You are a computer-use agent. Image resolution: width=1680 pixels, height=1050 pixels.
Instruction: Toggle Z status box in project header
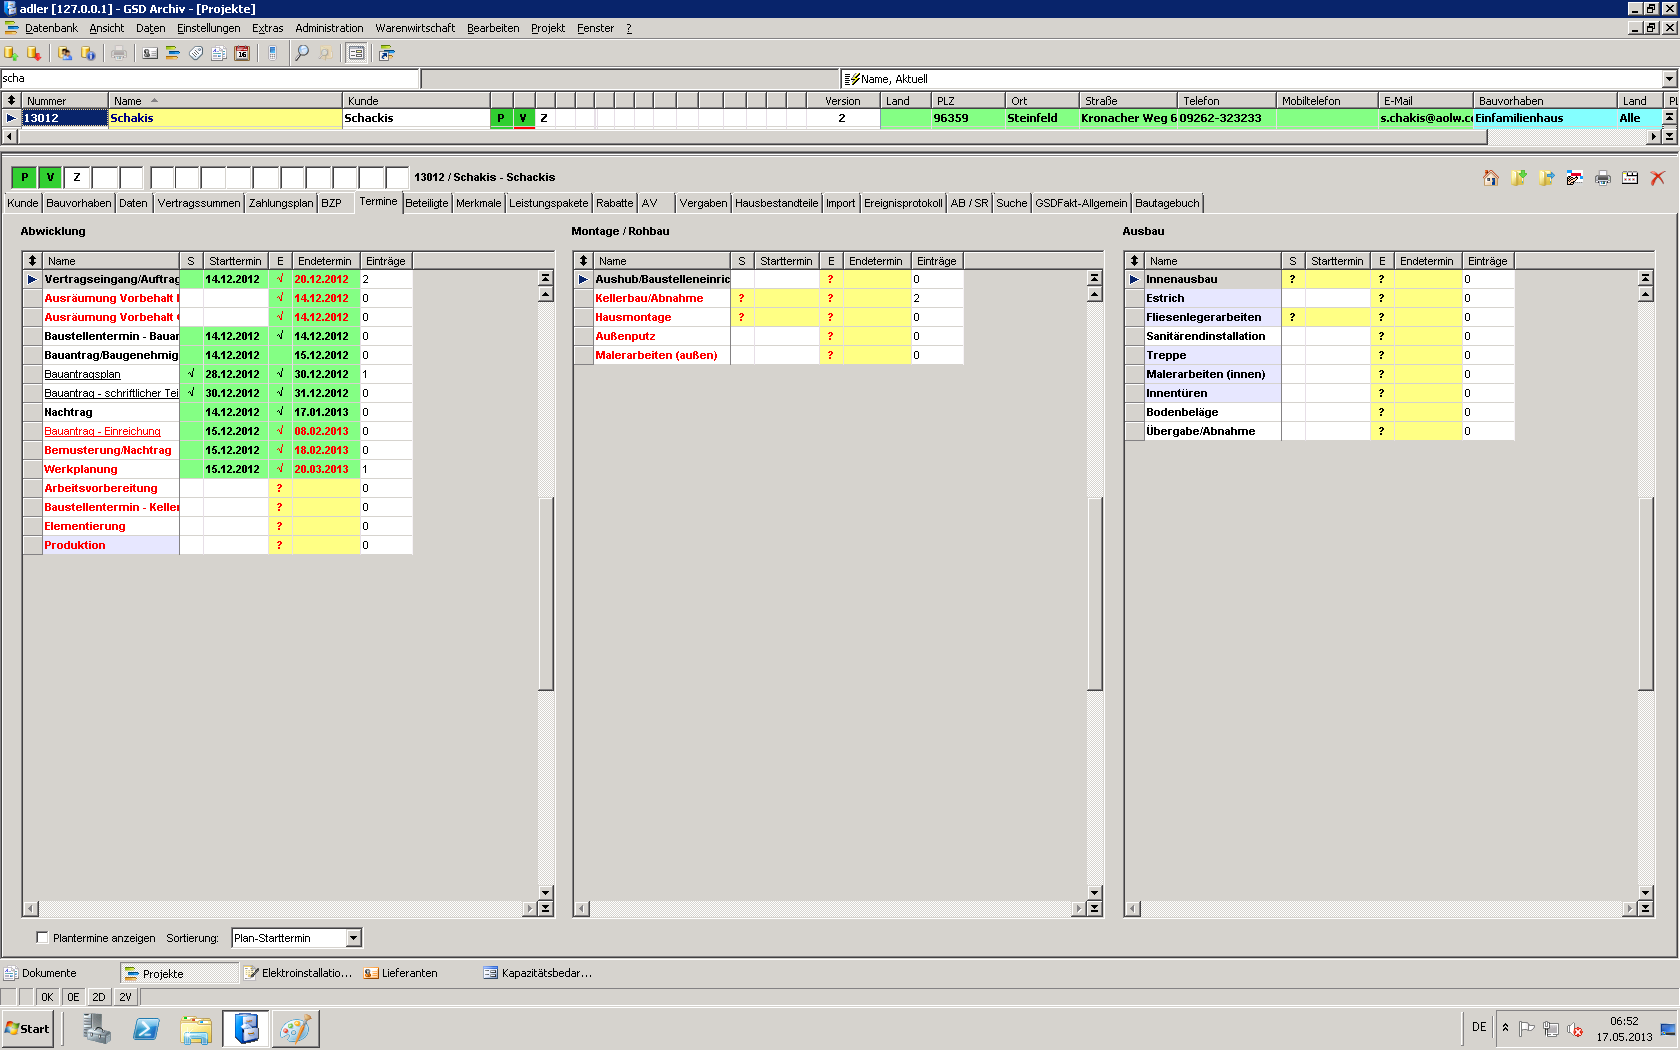(77, 177)
